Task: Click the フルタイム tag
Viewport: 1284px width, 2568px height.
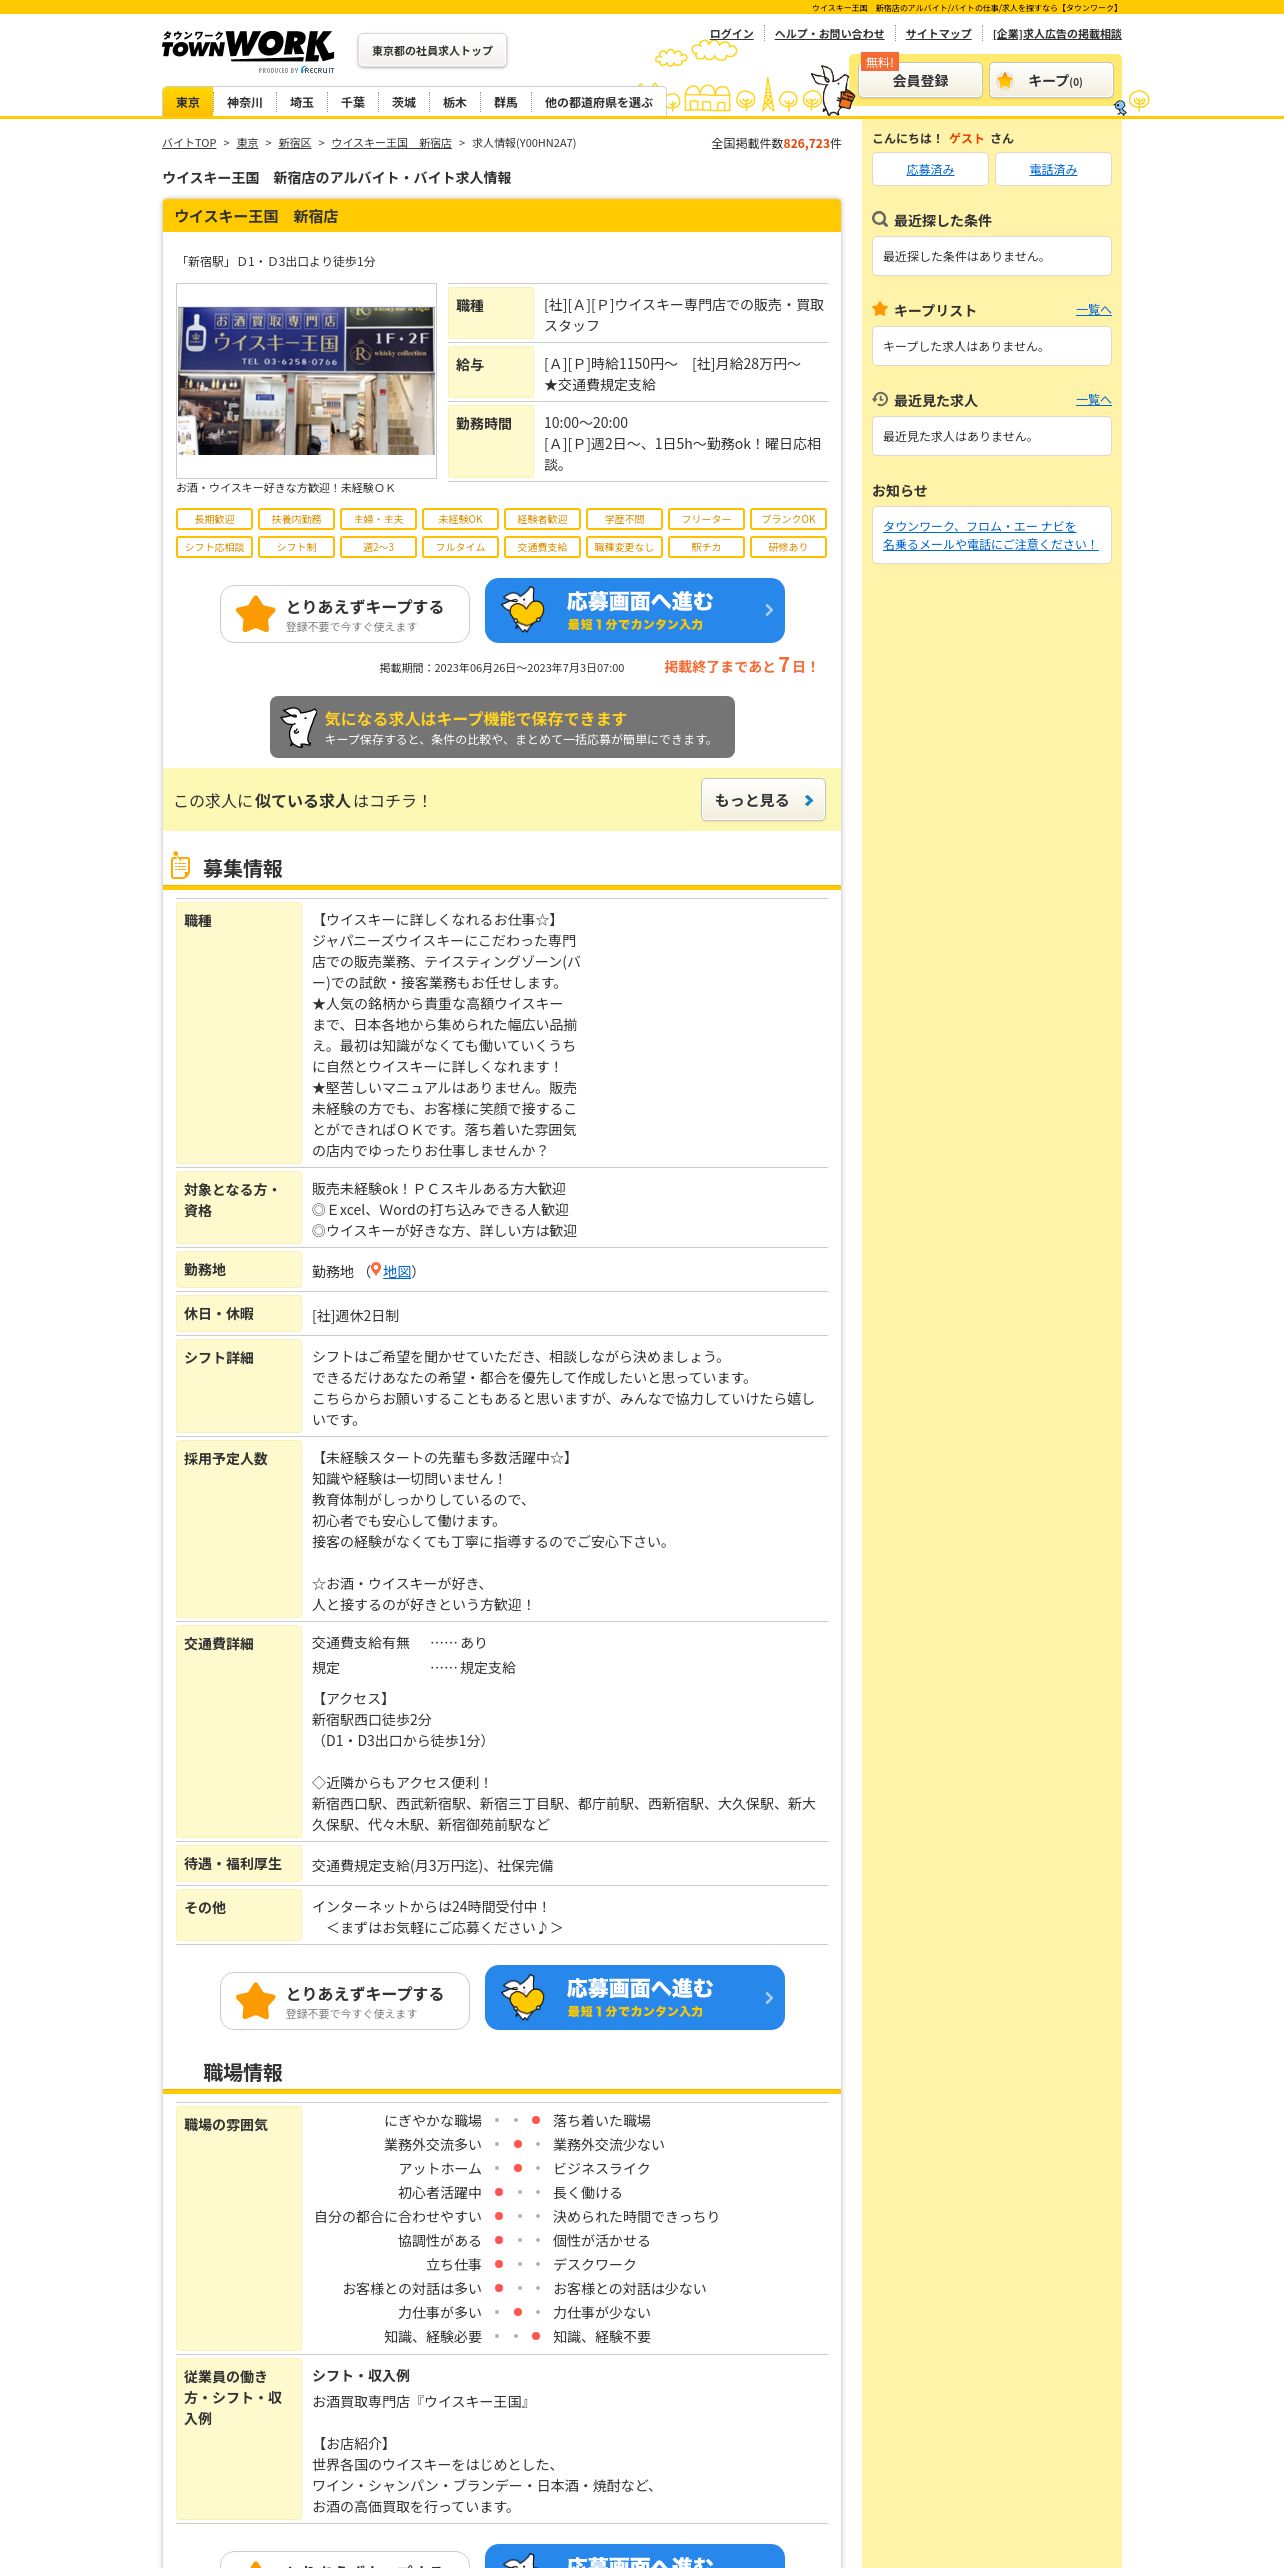Action: [460, 547]
